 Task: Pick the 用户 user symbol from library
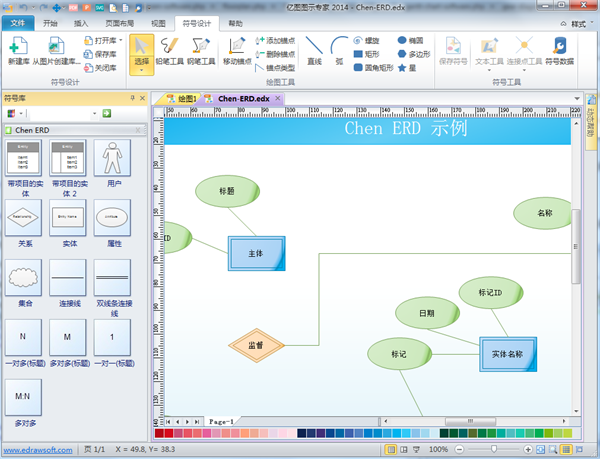coord(111,165)
